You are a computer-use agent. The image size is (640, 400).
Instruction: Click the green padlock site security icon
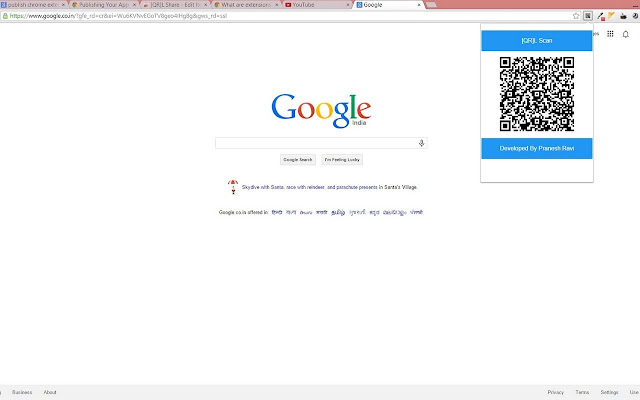(5, 16)
